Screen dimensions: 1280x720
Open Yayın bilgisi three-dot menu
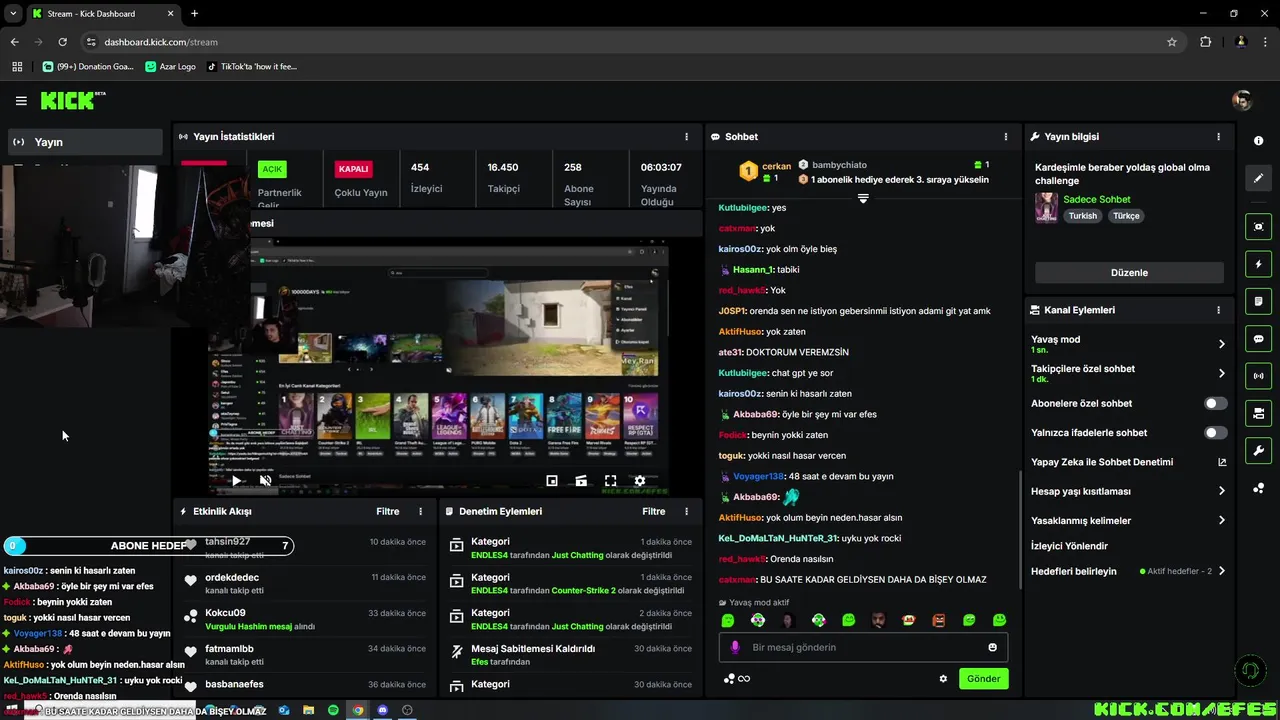(x=1218, y=136)
